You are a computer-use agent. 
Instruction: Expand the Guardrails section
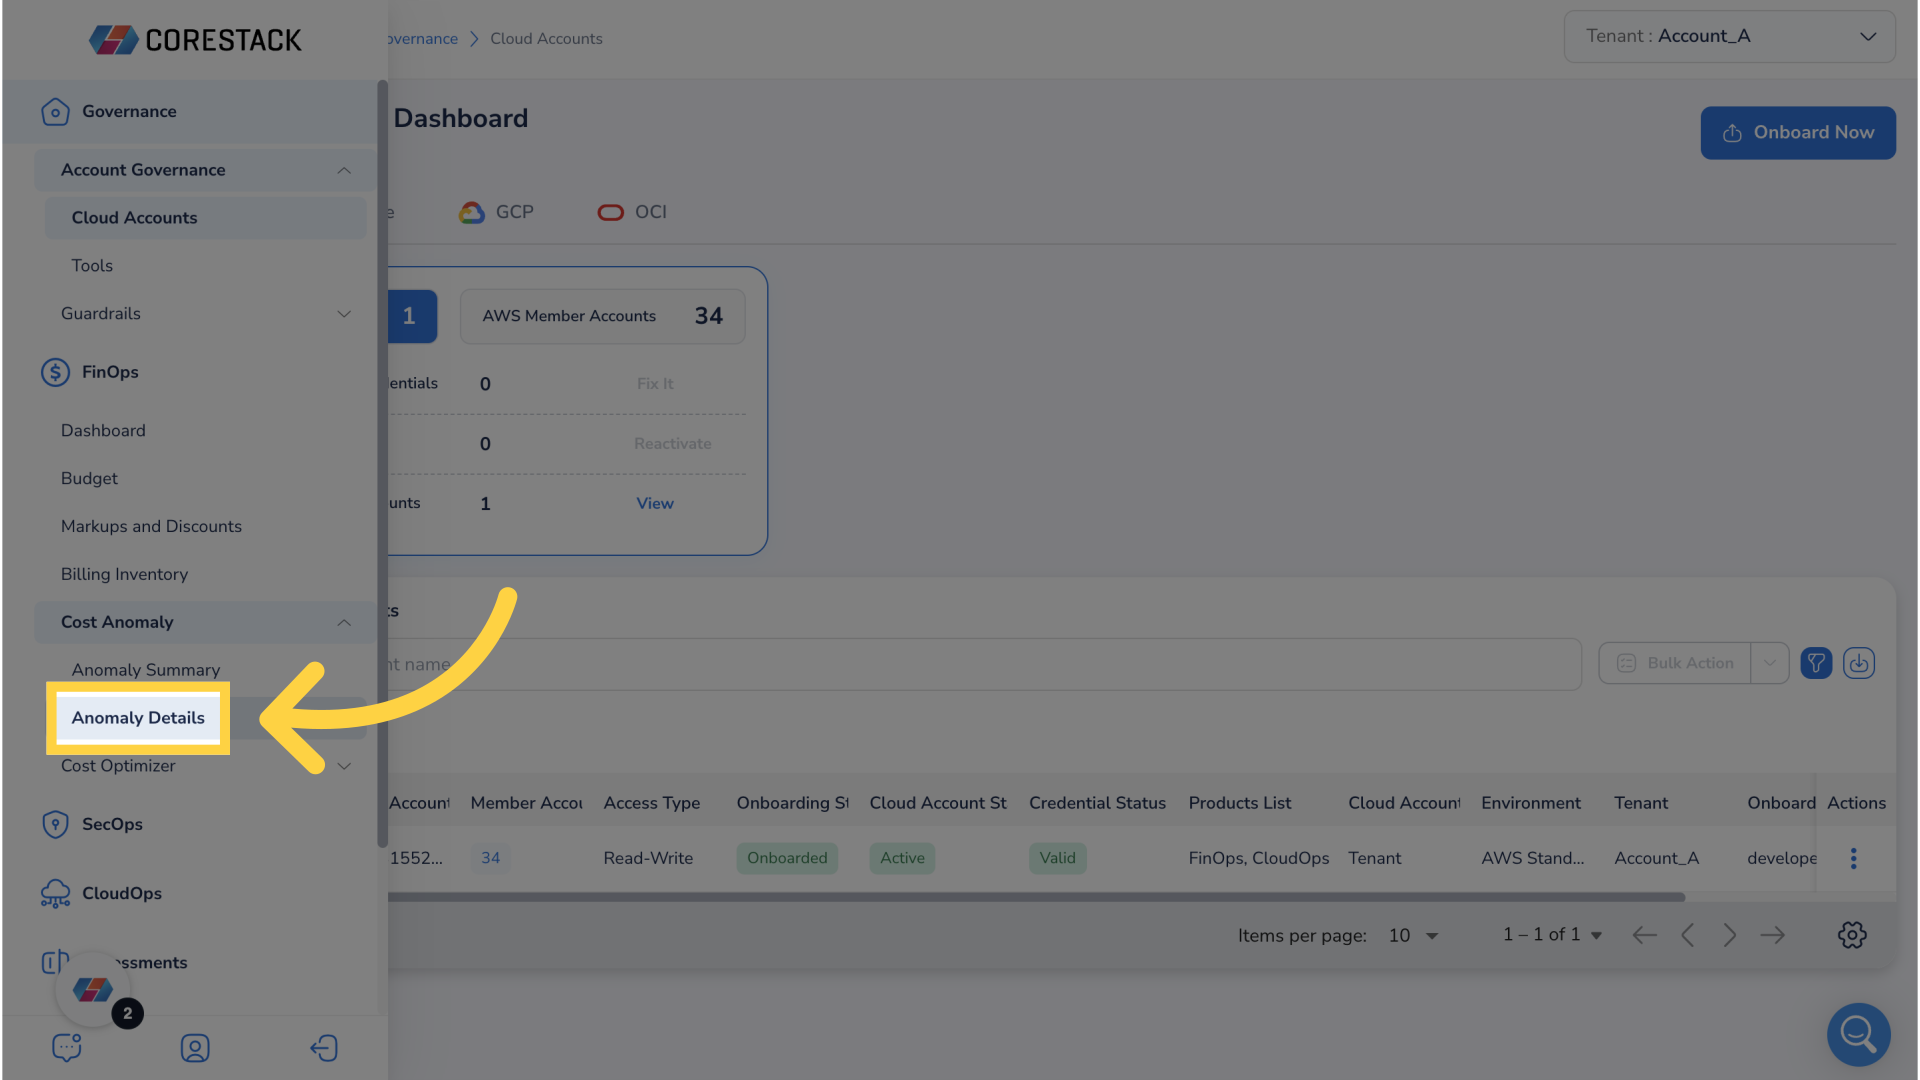point(344,314)
